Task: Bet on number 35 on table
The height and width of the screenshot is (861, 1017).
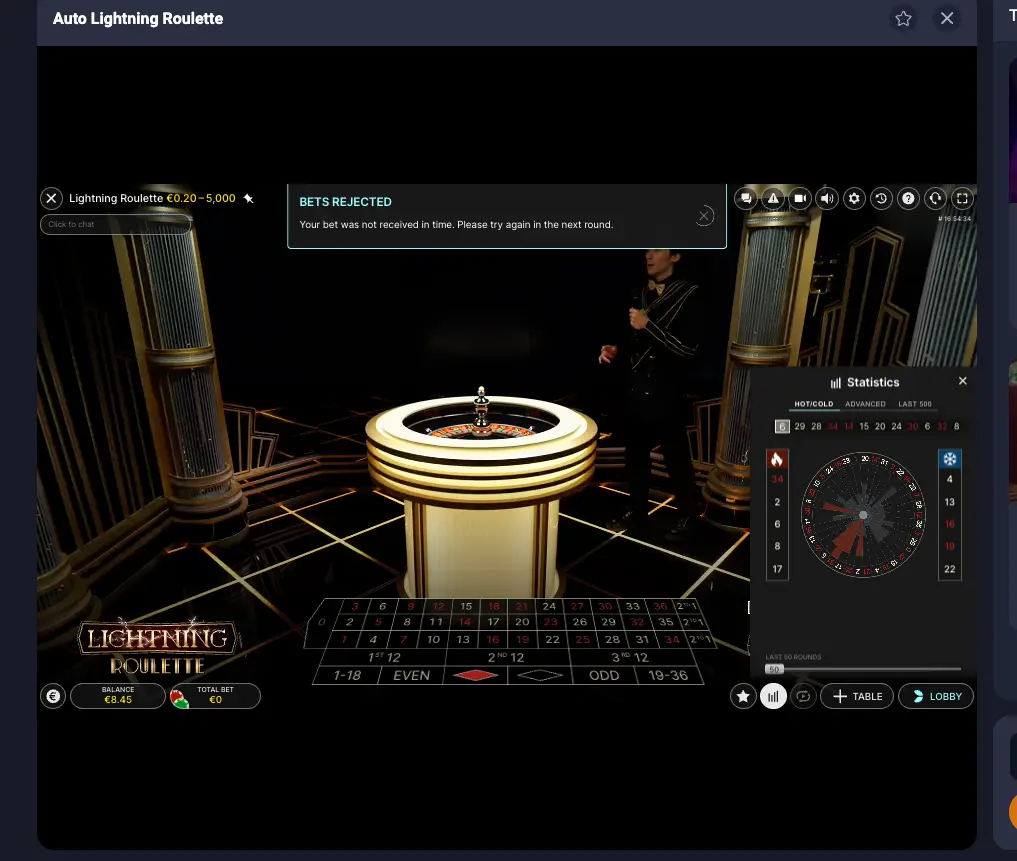Action: point(665,622)
